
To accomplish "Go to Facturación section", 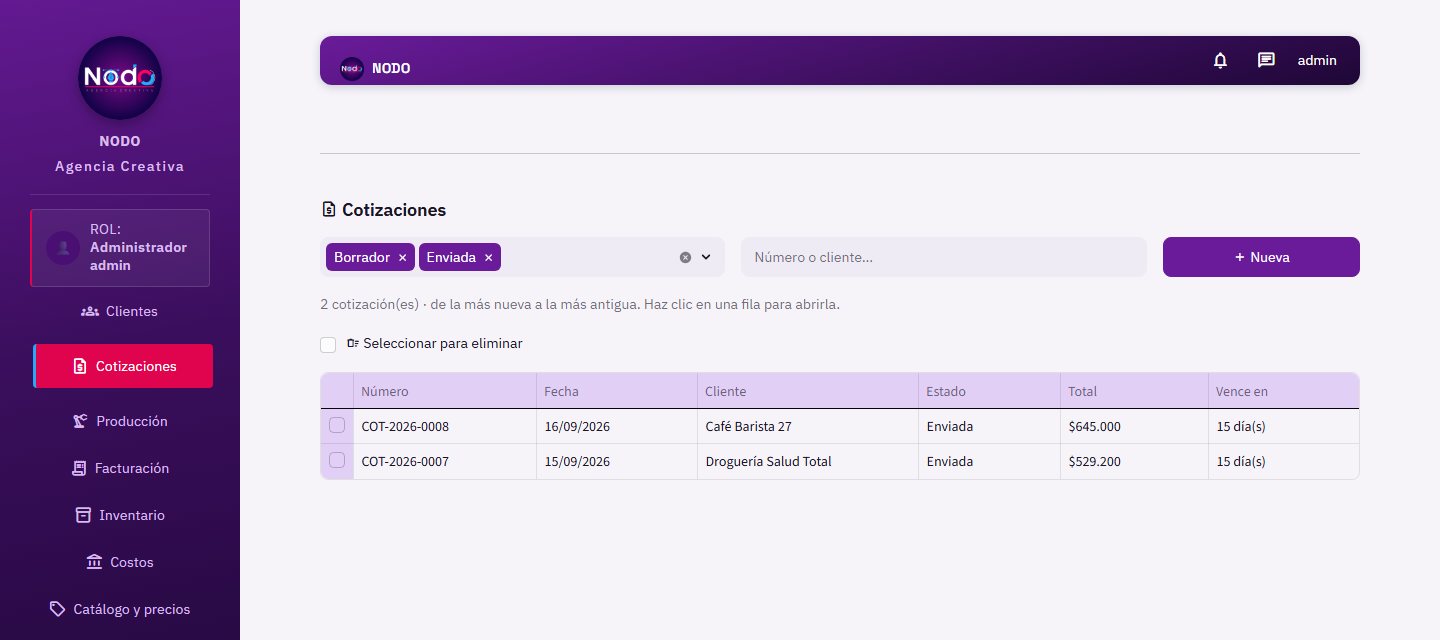I will 120,468.
